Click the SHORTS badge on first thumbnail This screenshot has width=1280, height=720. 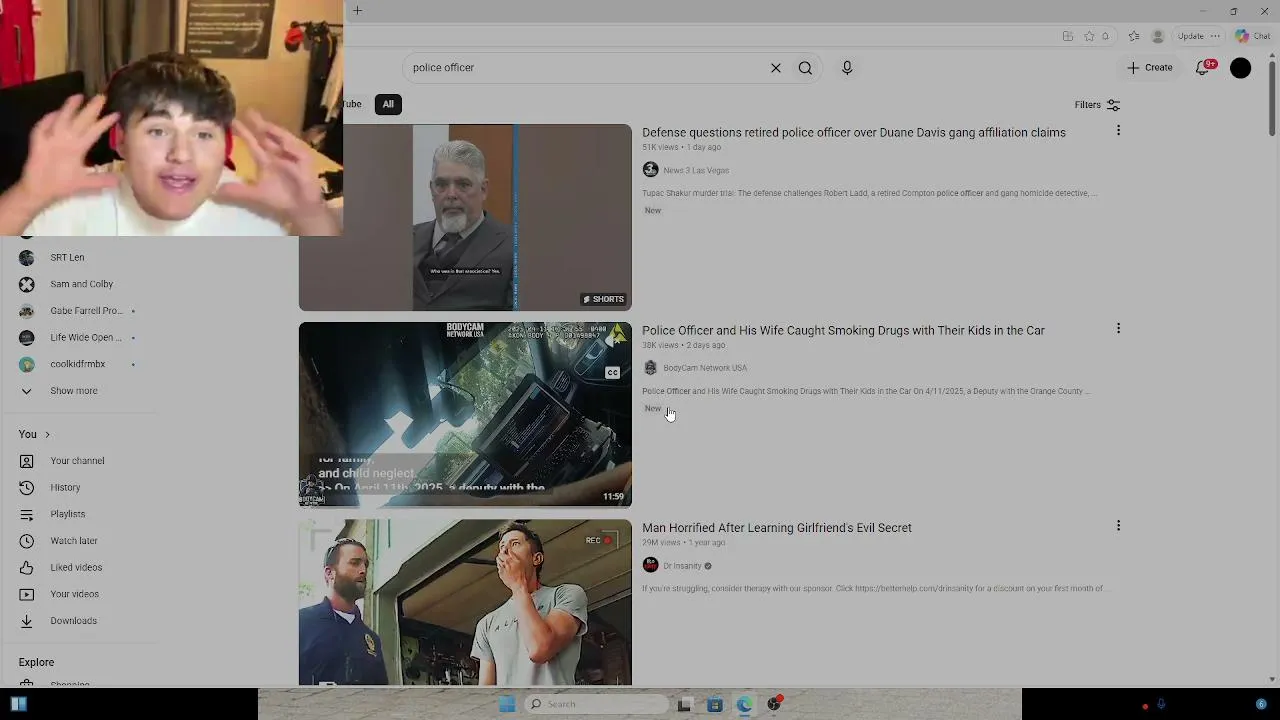[604, 299]
